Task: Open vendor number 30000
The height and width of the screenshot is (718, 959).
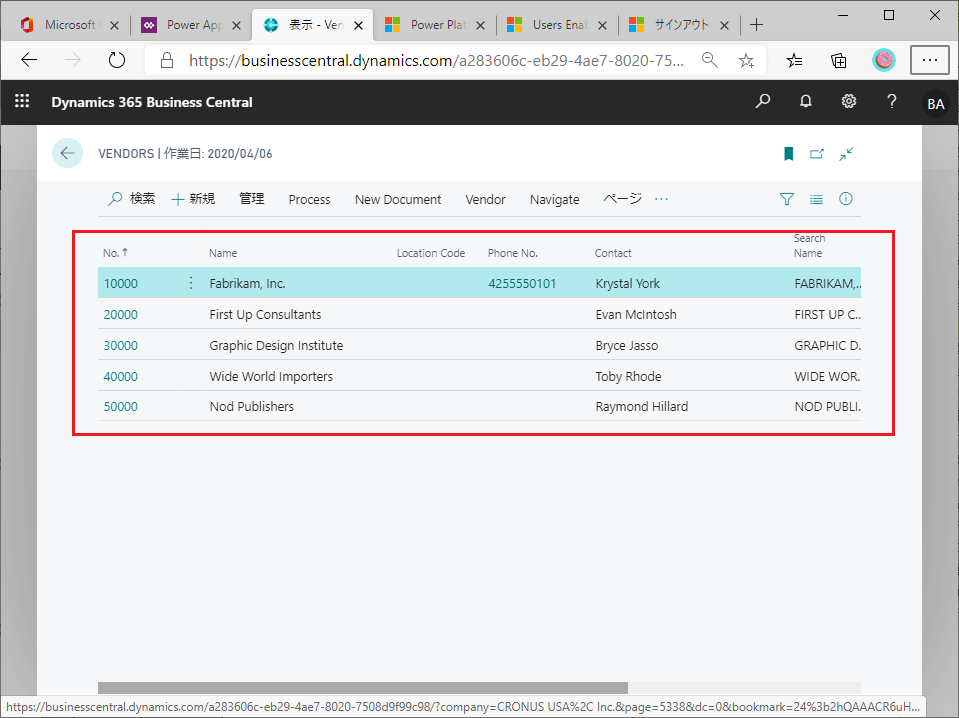Action: [x=120, y=346]
